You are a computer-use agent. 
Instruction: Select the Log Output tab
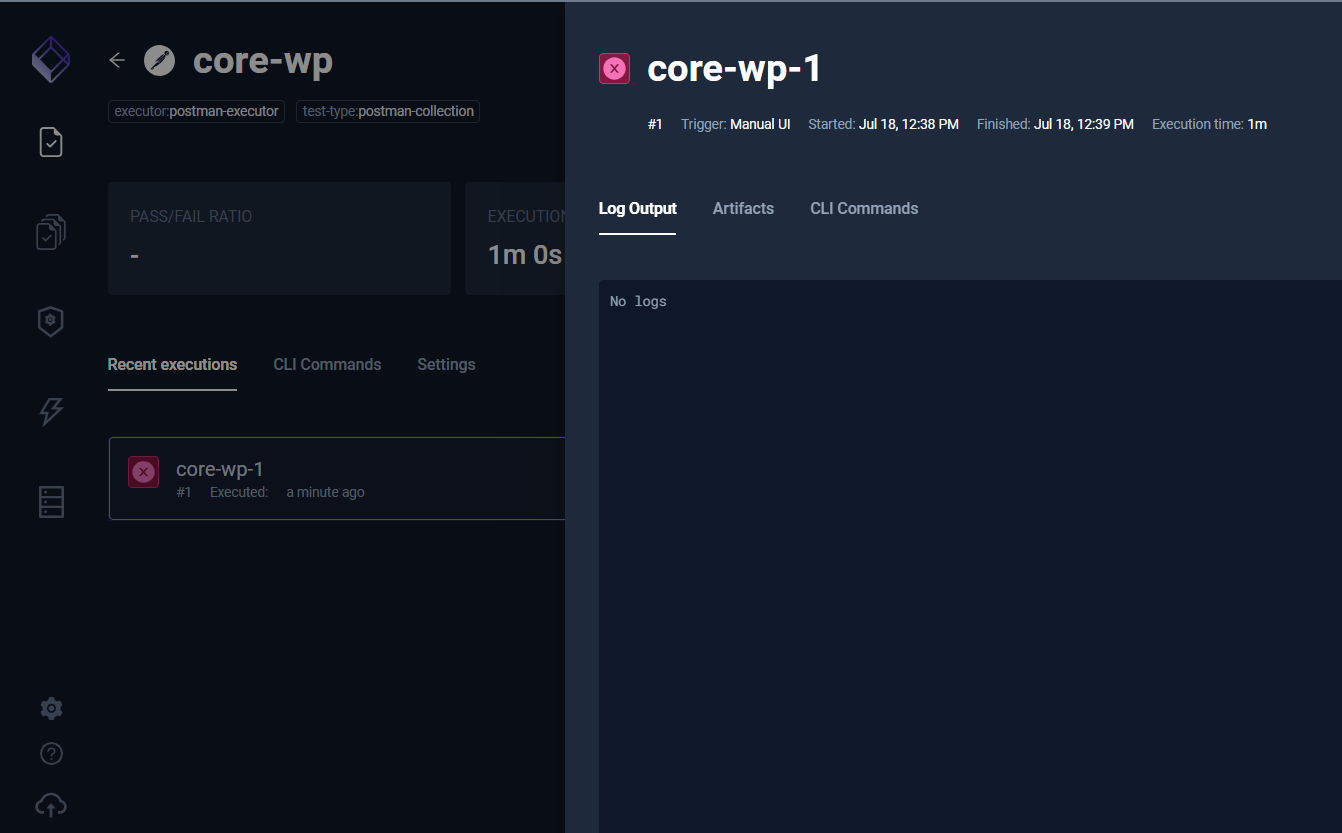(x=637, y=208)
